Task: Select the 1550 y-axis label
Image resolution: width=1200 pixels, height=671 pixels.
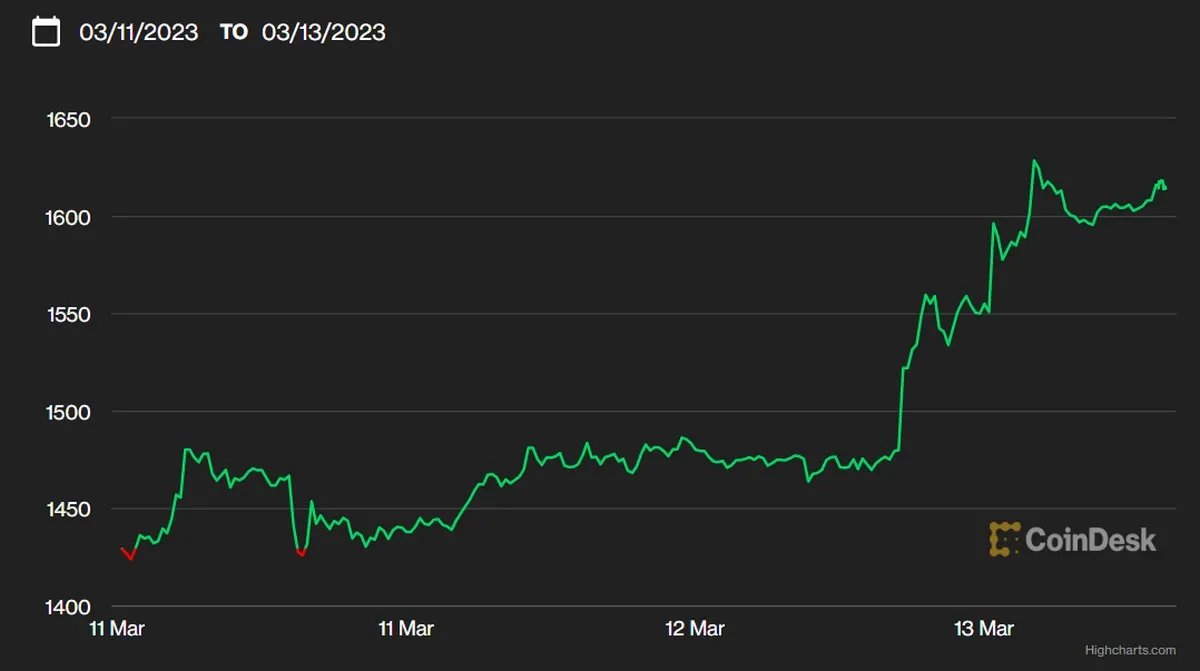Action: (x=68, y=315)
